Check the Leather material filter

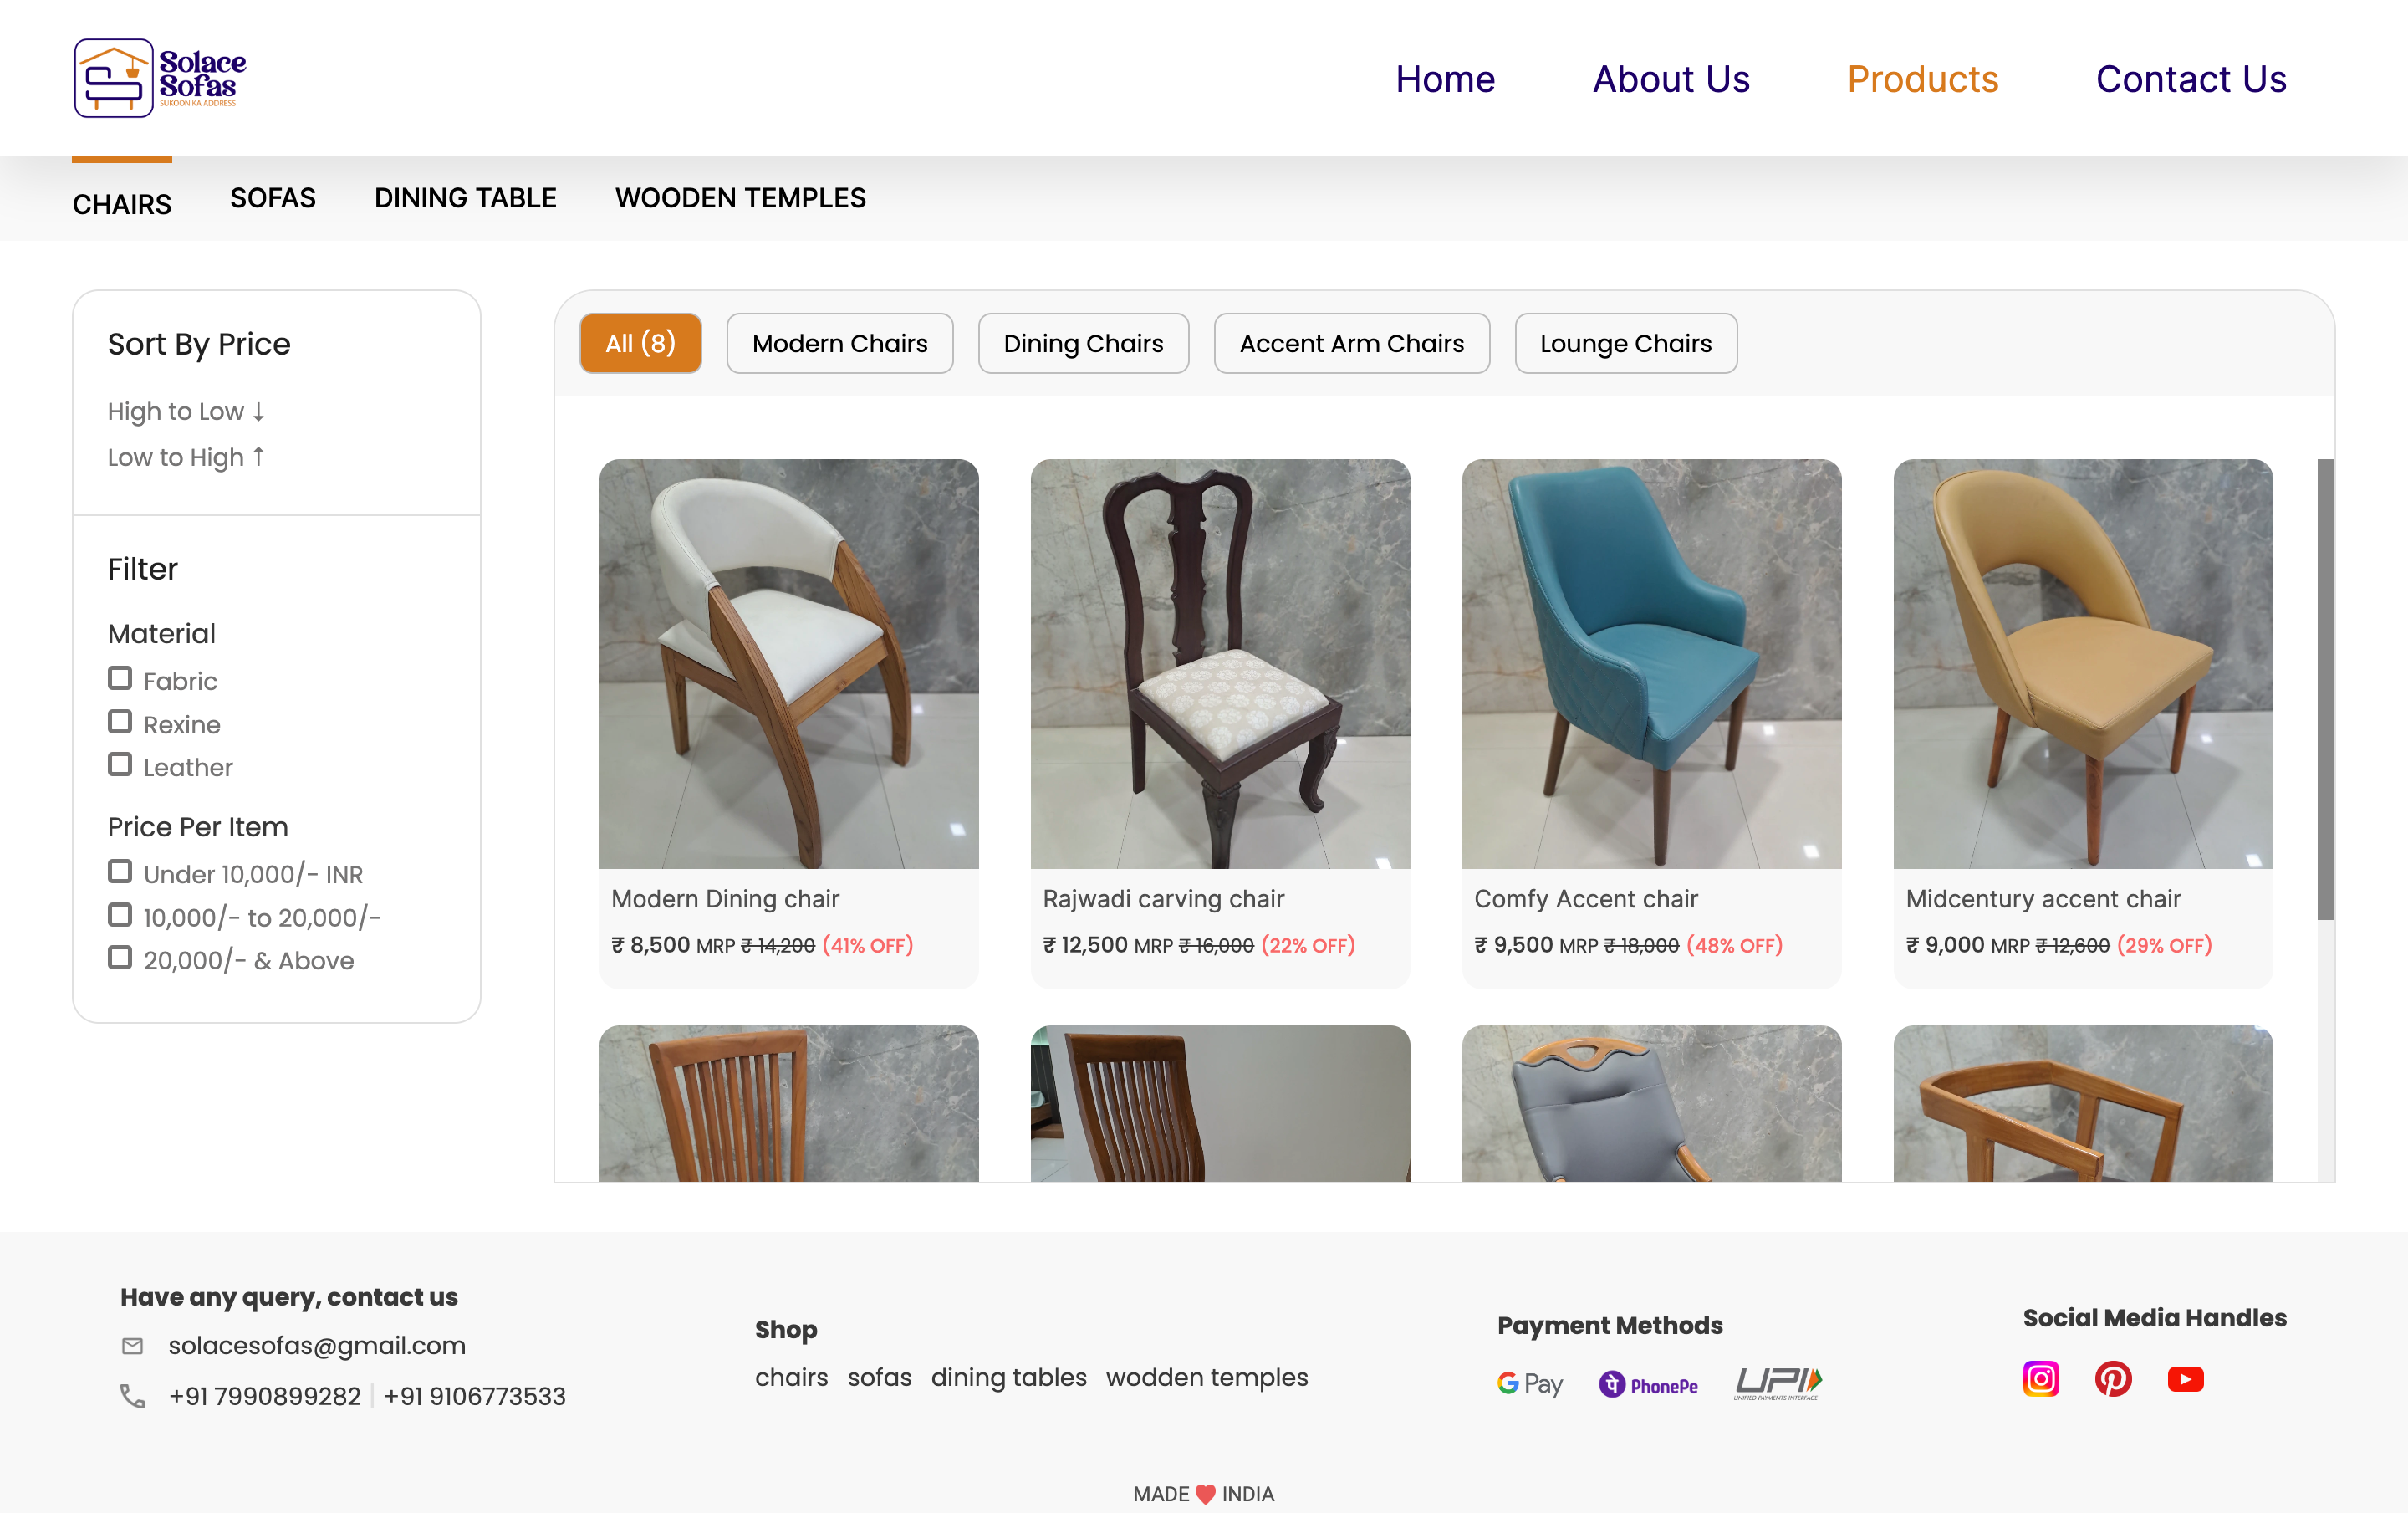(120, 765)
